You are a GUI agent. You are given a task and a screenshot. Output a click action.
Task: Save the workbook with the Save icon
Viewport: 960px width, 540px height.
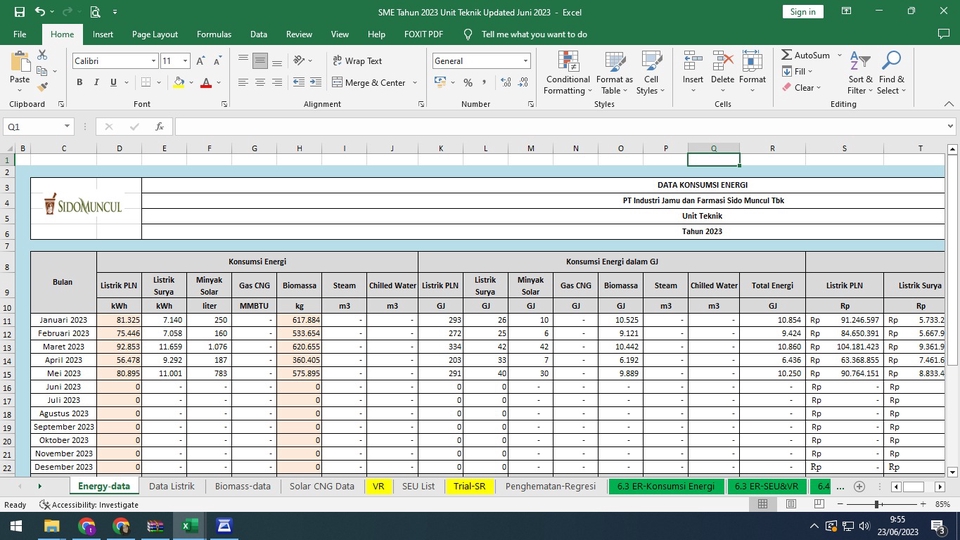20,12
